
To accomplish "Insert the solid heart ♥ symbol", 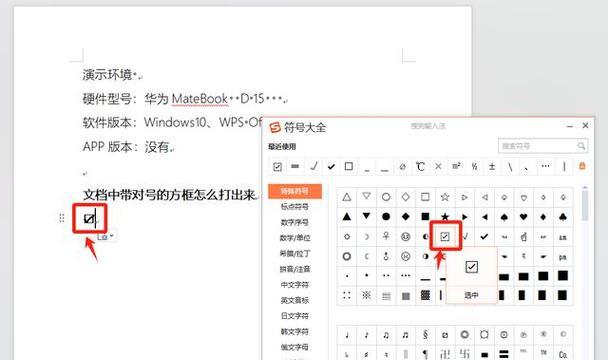I will 524,217.
